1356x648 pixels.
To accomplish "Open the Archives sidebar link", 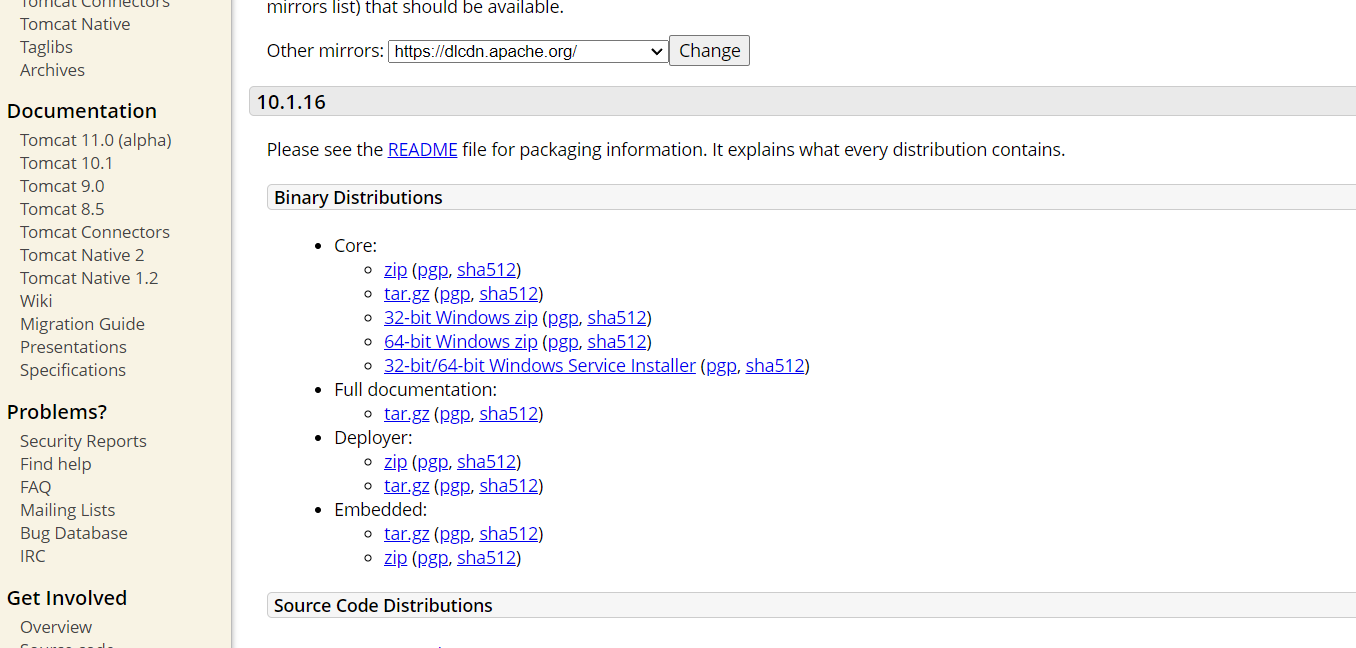I will click(x=52, y=70).
